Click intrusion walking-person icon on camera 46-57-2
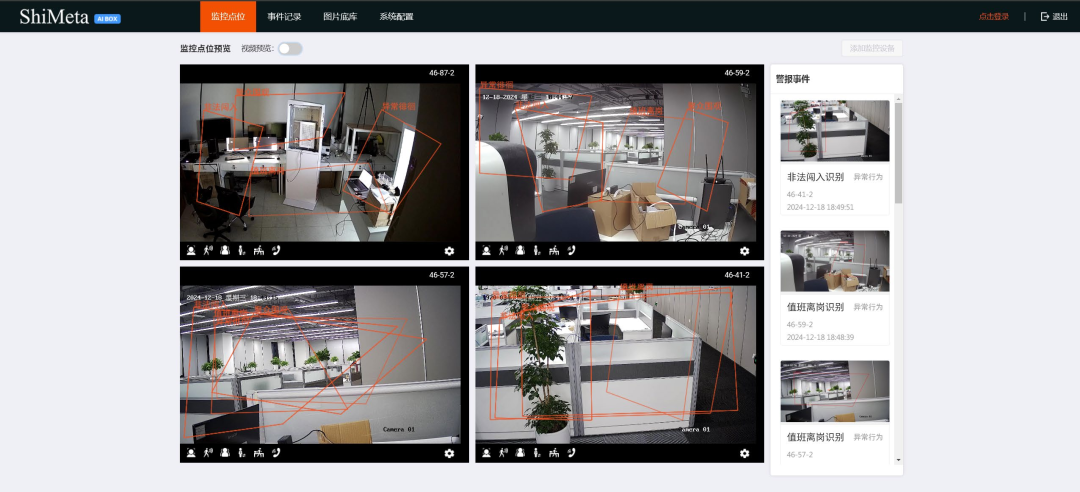The width and height of the screenshot is (1080, 492). coord(208,453)
